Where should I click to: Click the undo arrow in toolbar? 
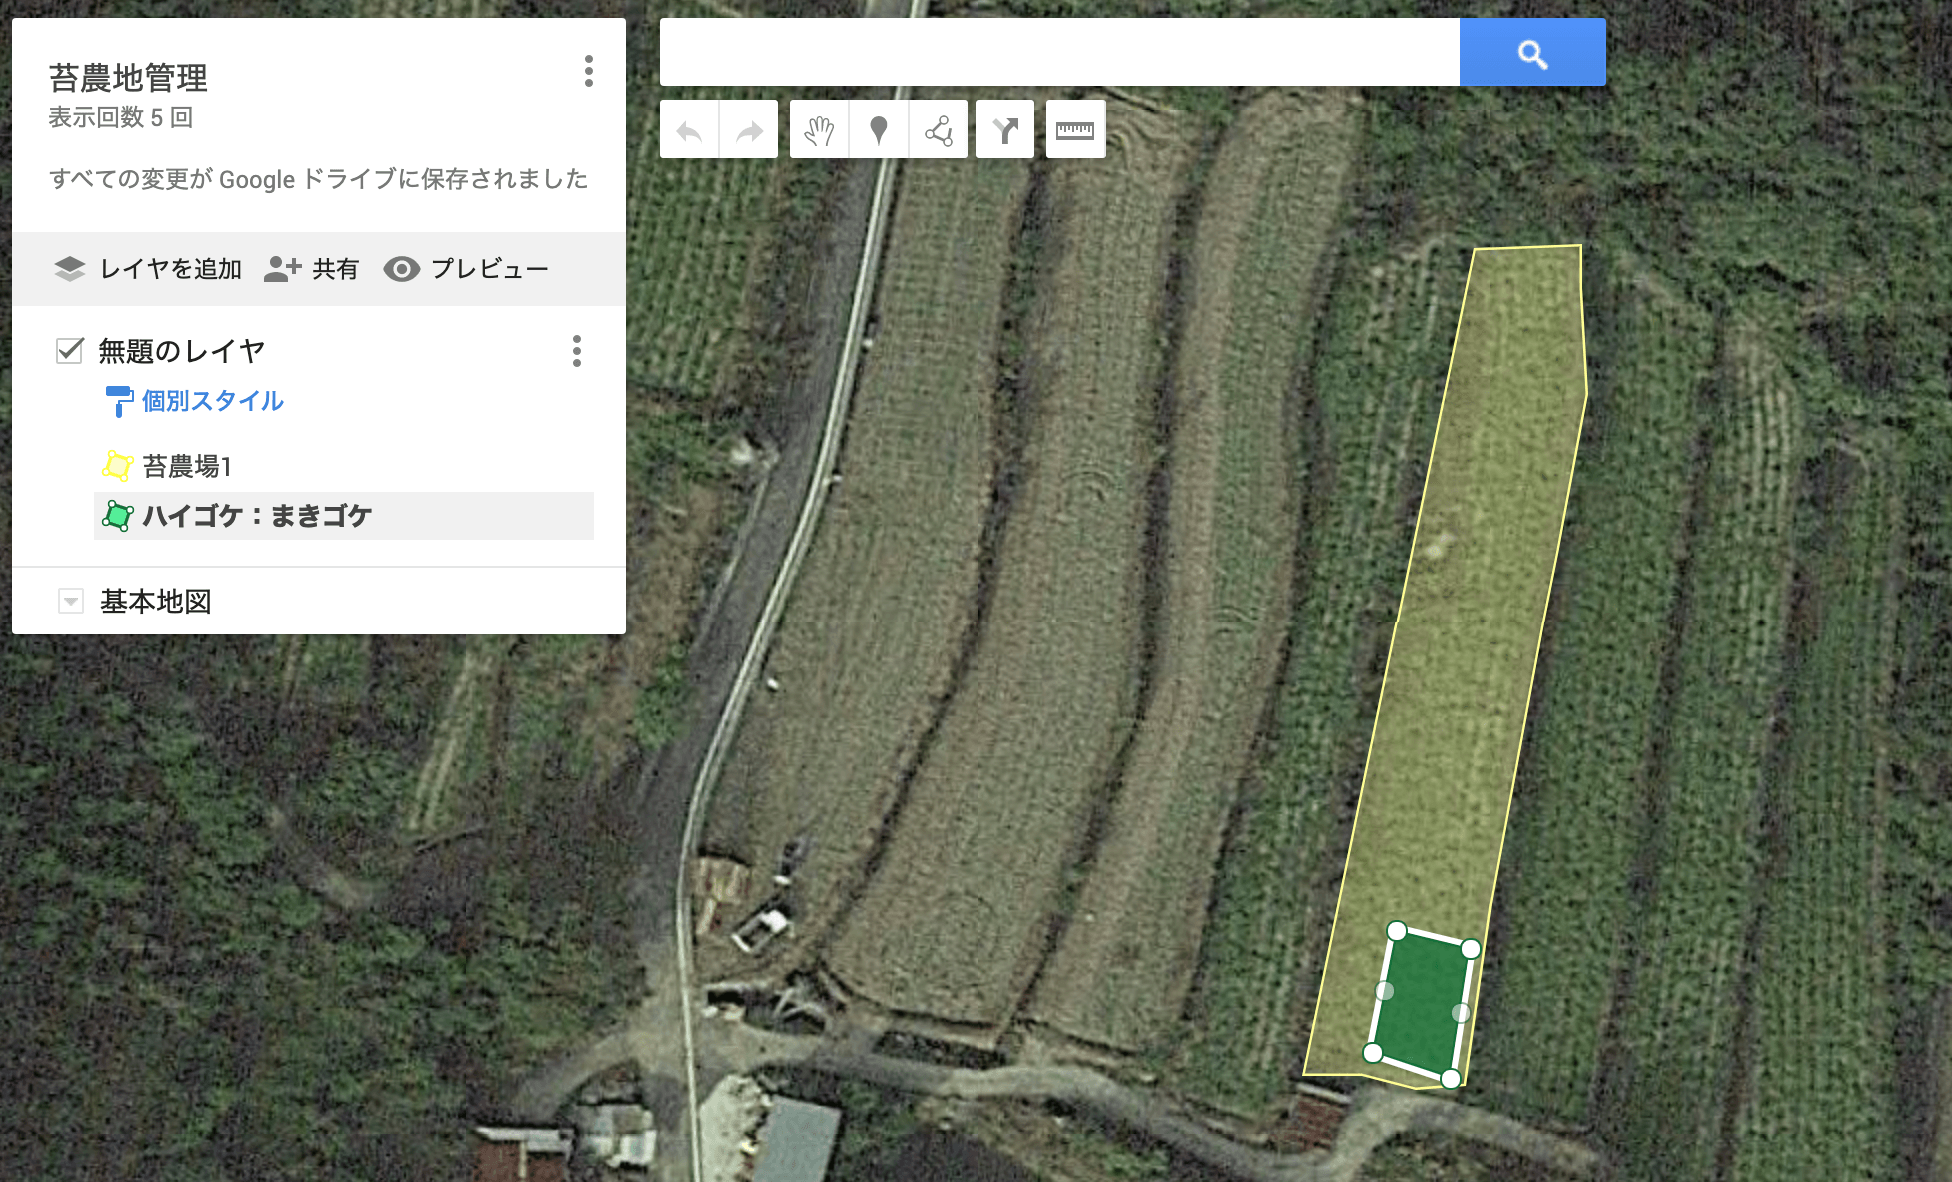click(689, 130)
